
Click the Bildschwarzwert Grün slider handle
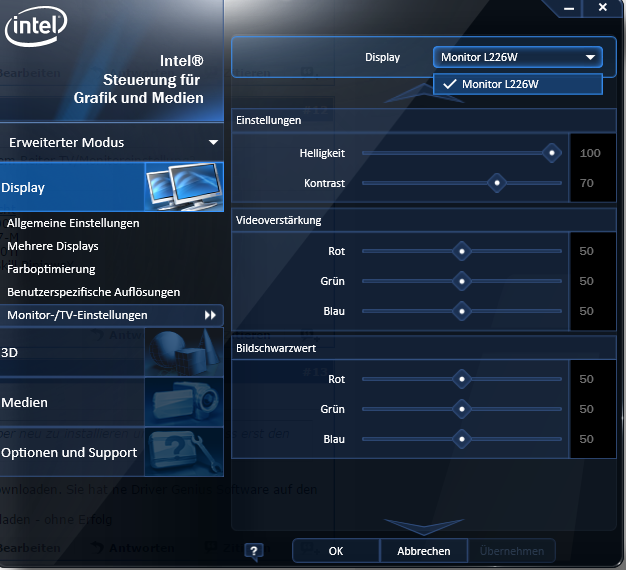(462, 409)
